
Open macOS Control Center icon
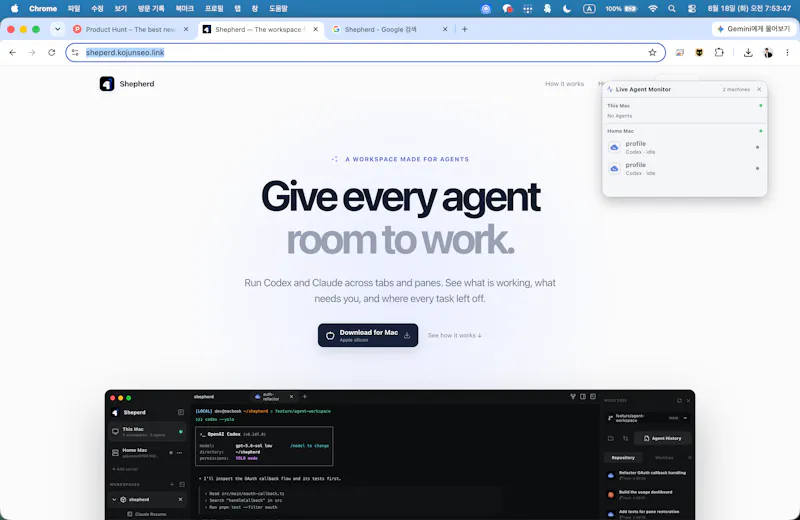[x=692, y=9]
